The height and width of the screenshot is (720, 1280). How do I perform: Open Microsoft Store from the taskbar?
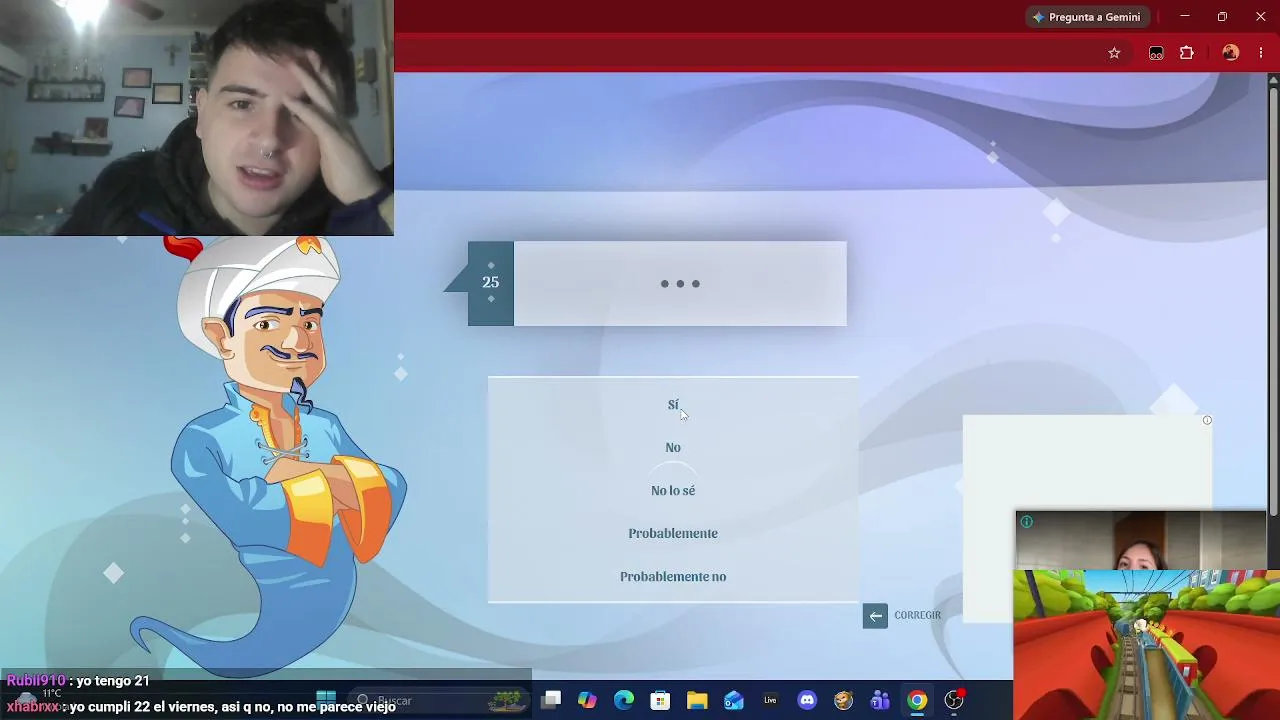click(x=660, y=701)
